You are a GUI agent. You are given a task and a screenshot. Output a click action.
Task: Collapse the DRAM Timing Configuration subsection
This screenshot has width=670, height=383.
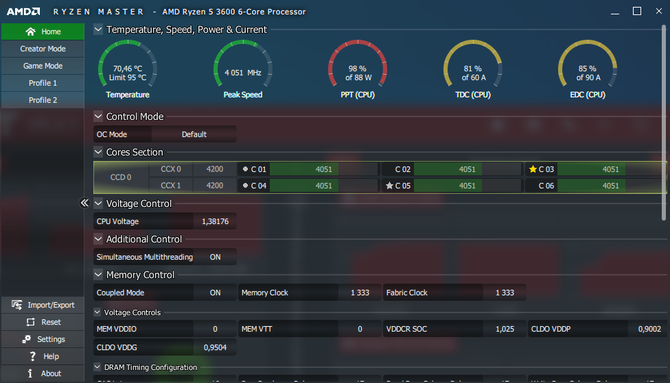(x=97, y=367)
